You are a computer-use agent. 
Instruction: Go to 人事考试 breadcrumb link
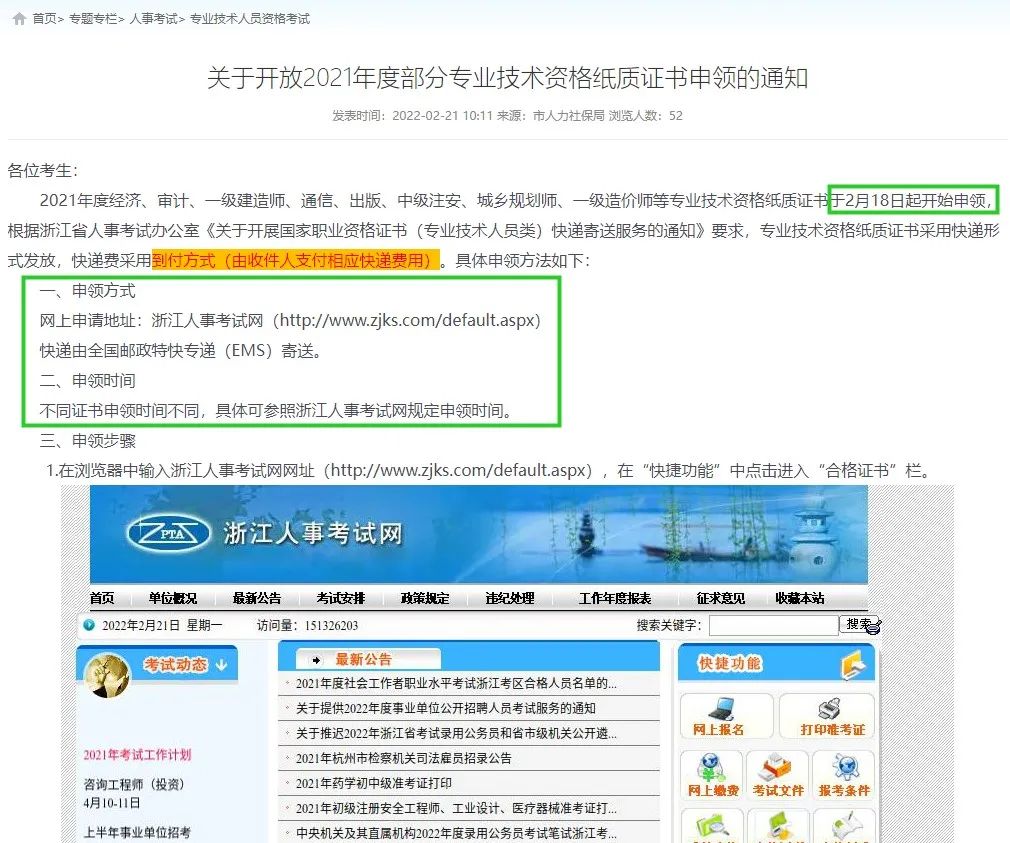(x=152, y=19)
